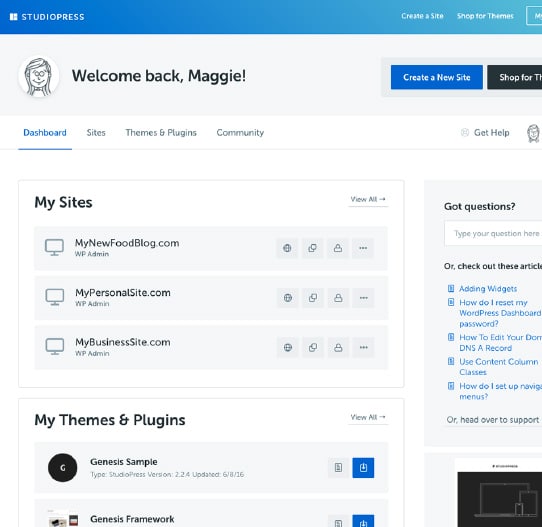Click Shop for Themes header link
542x527 pixels.
click(485, 16)
